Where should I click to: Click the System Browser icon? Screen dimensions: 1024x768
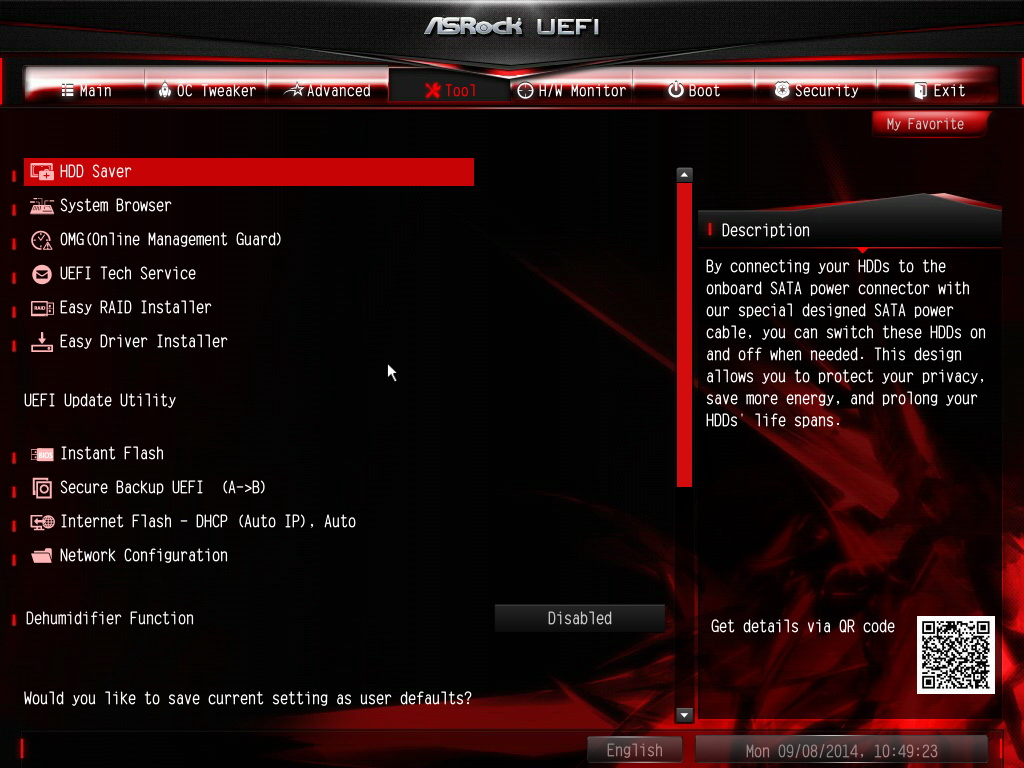coord(42,206)
